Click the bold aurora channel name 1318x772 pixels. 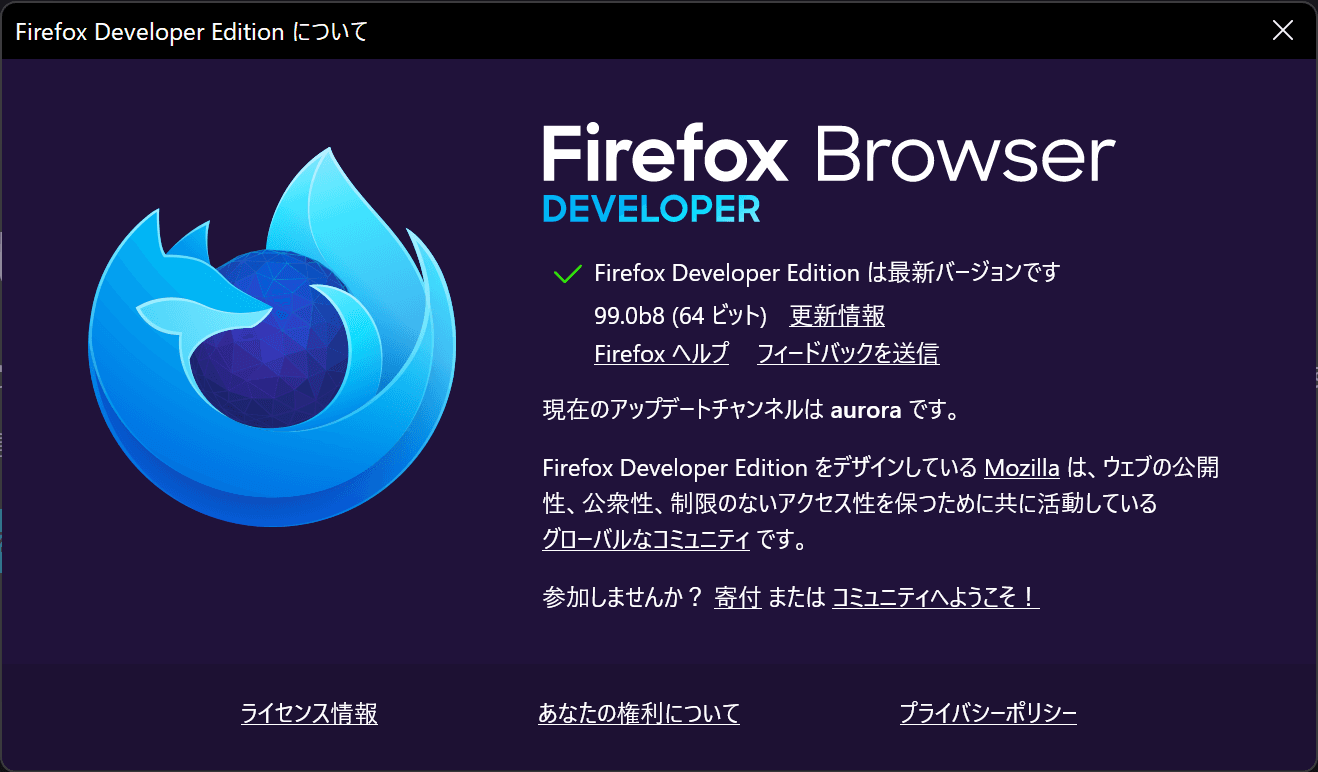click(866, 410)
